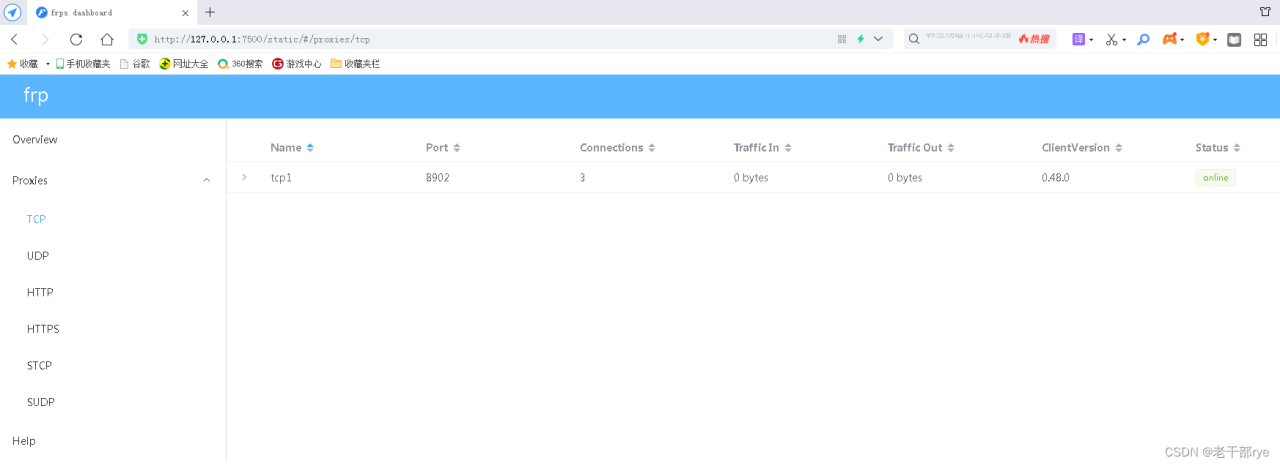
Task: Open the hot search flame button
Action: point(1034,39)
